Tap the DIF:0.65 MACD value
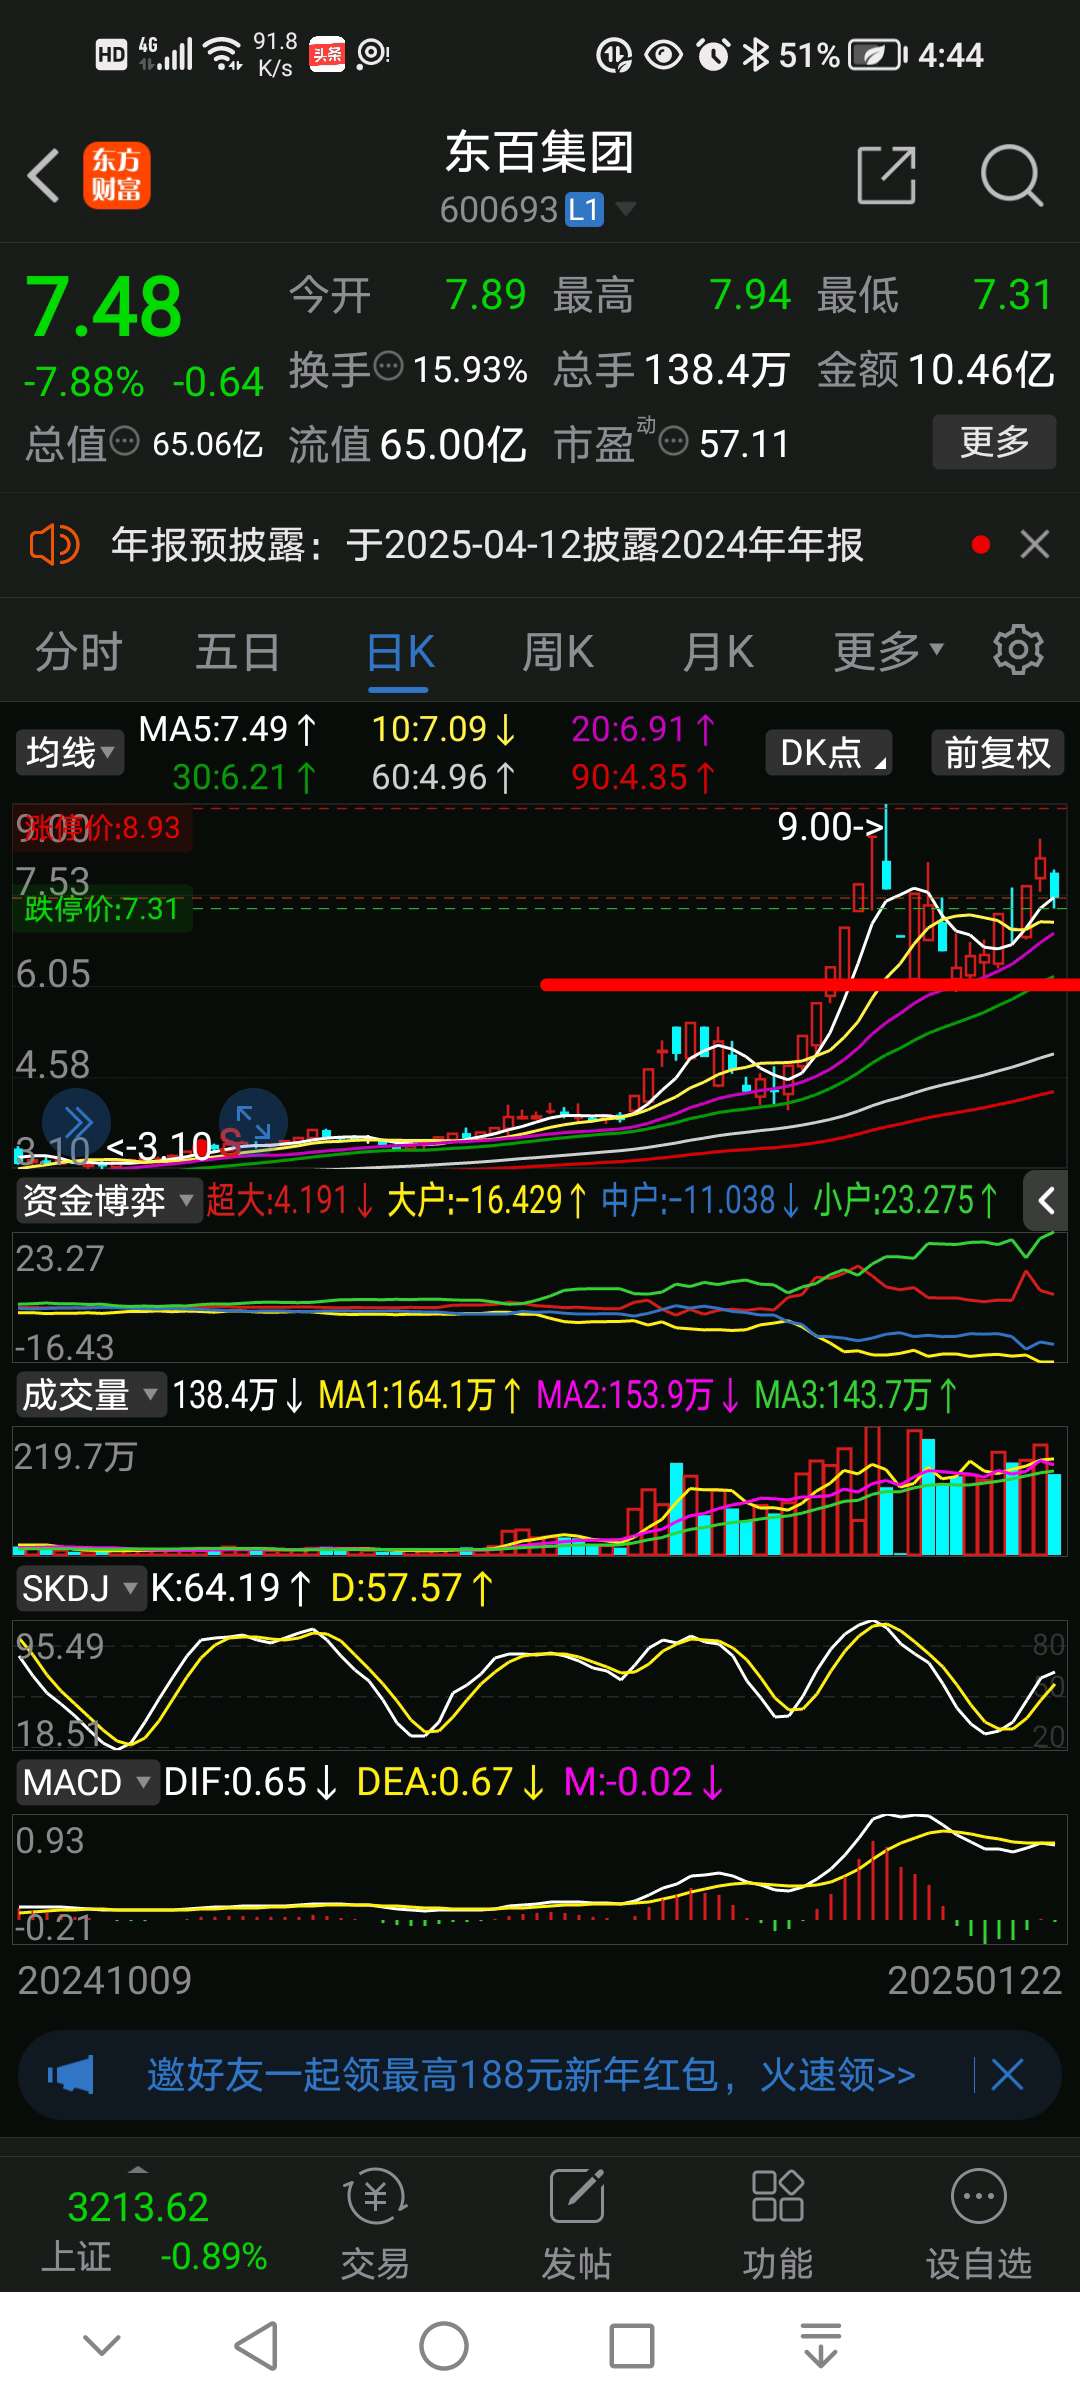The width and height of the screenshot is (1080, 2400). (251, 1782)
